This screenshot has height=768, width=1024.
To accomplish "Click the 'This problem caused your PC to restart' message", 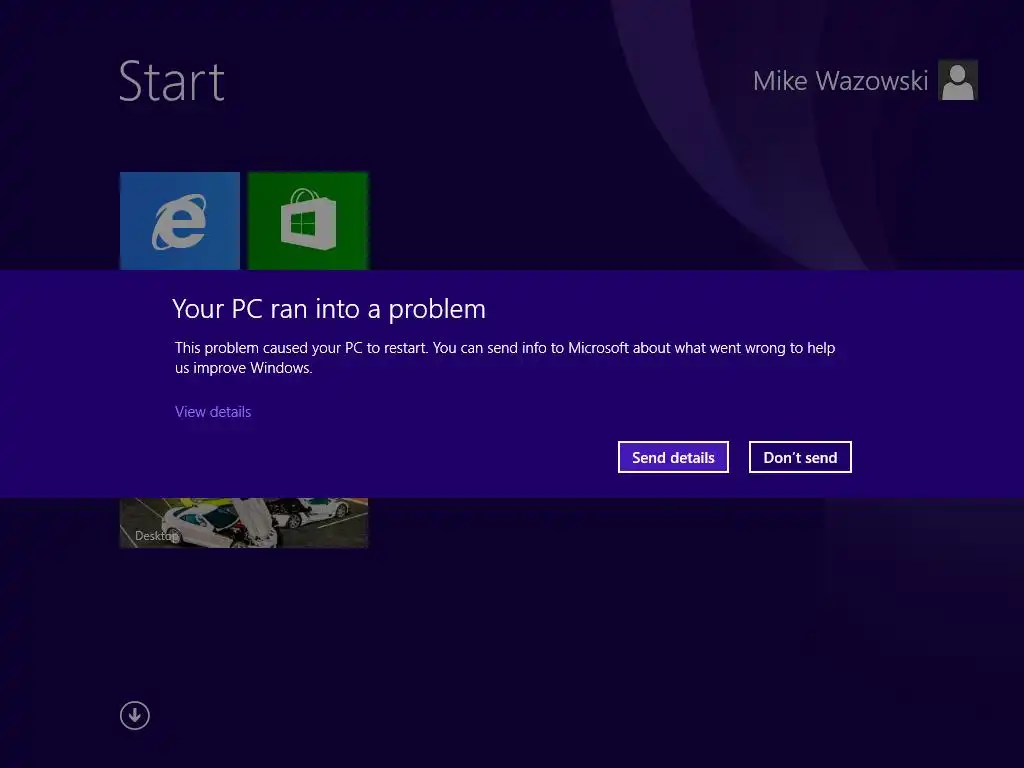I will (505, 357).
